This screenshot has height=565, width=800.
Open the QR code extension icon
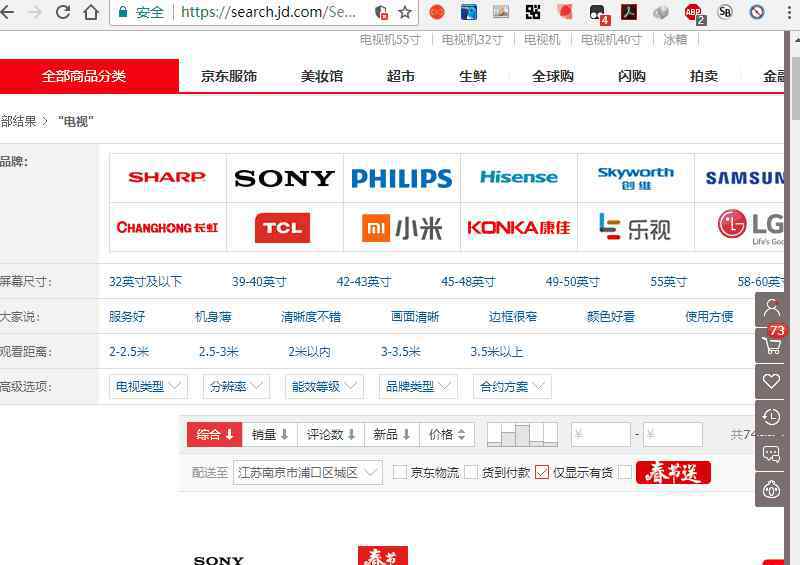point(533,12)
